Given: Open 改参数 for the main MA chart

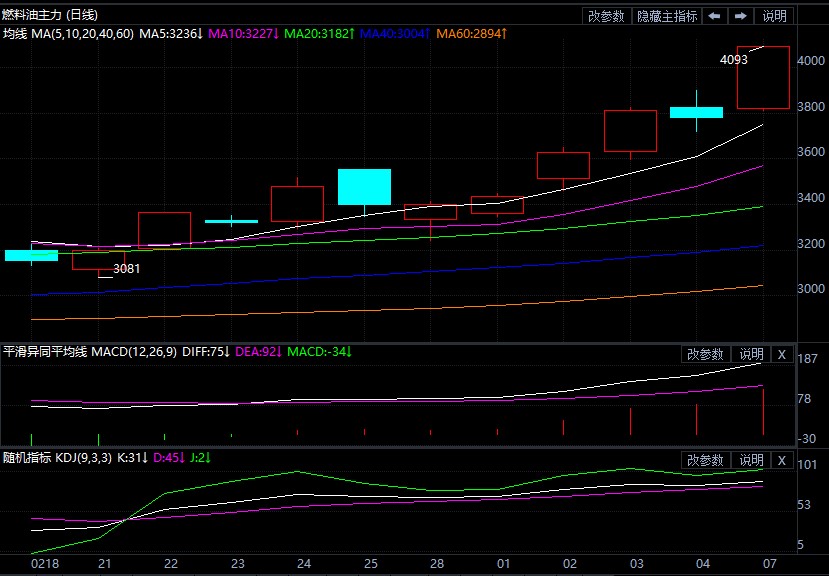Looking at the screenshot, I should (x=606, y=16).
